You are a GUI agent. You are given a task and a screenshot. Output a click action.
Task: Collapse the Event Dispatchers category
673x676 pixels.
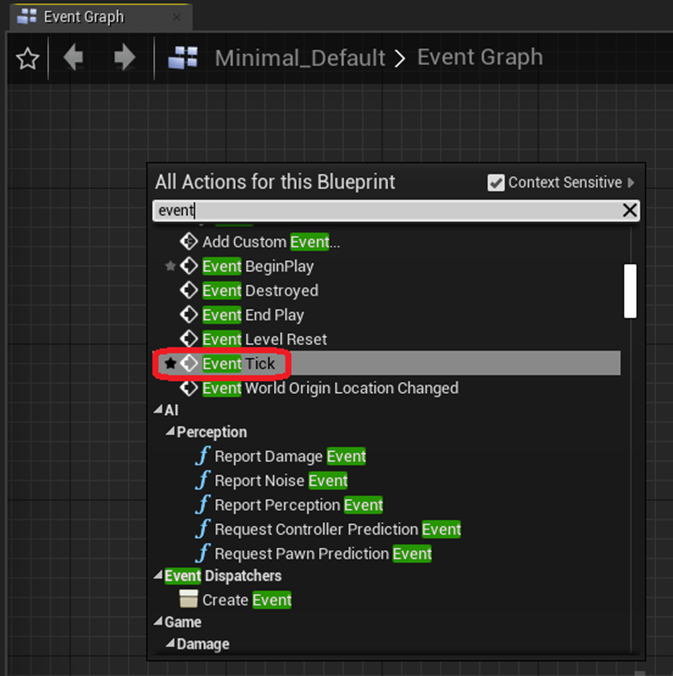(159, 575)
